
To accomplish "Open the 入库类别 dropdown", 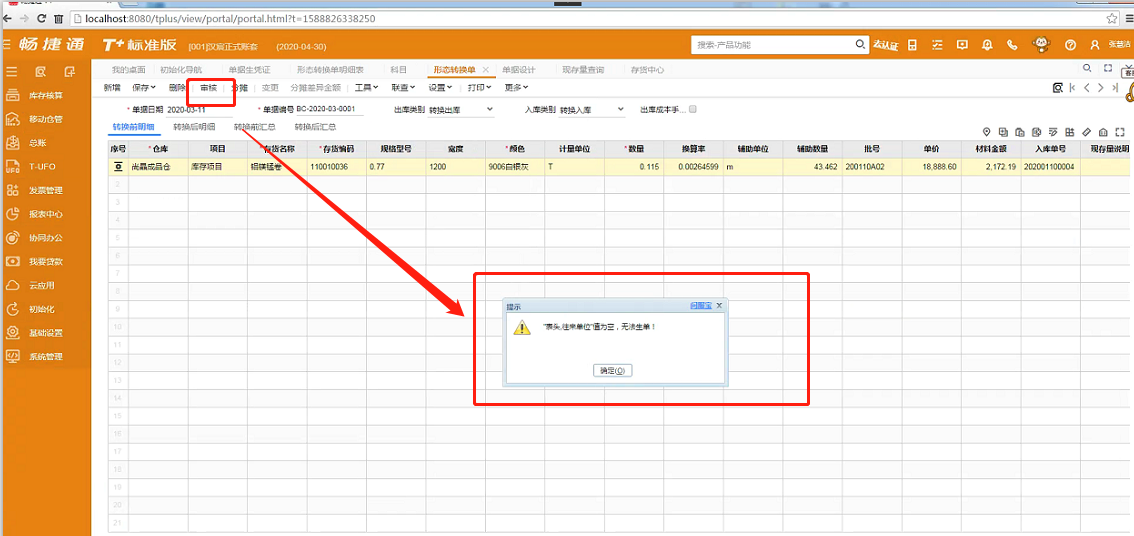I will click(592, 110).
